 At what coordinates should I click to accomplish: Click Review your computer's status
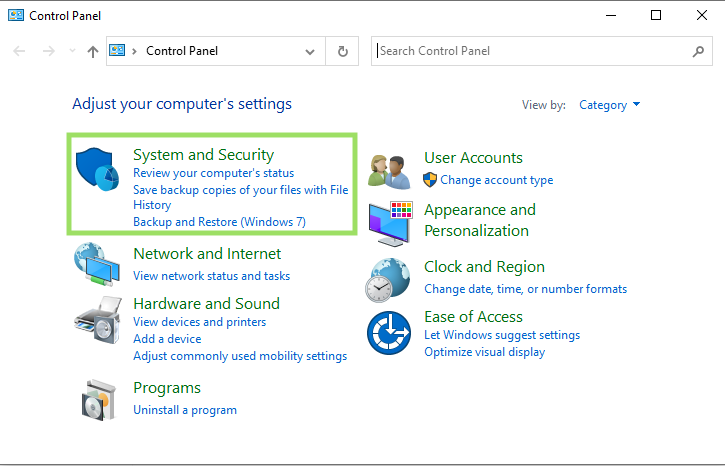click(x=214, y=173)
